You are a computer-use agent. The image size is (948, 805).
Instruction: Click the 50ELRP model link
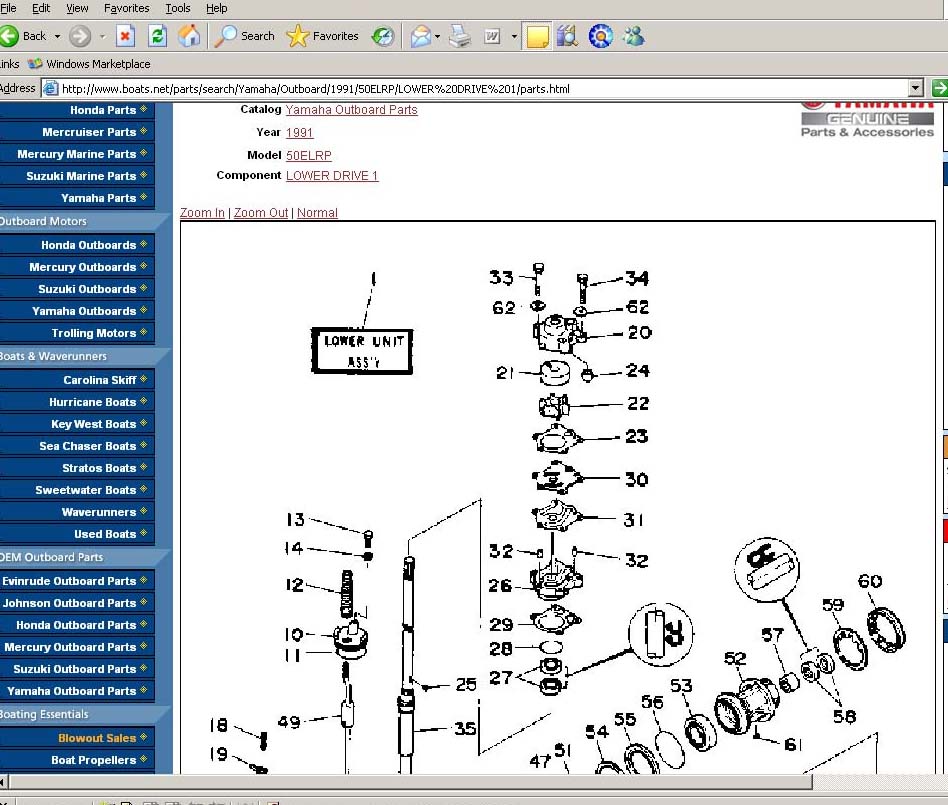tap(308, 155)
